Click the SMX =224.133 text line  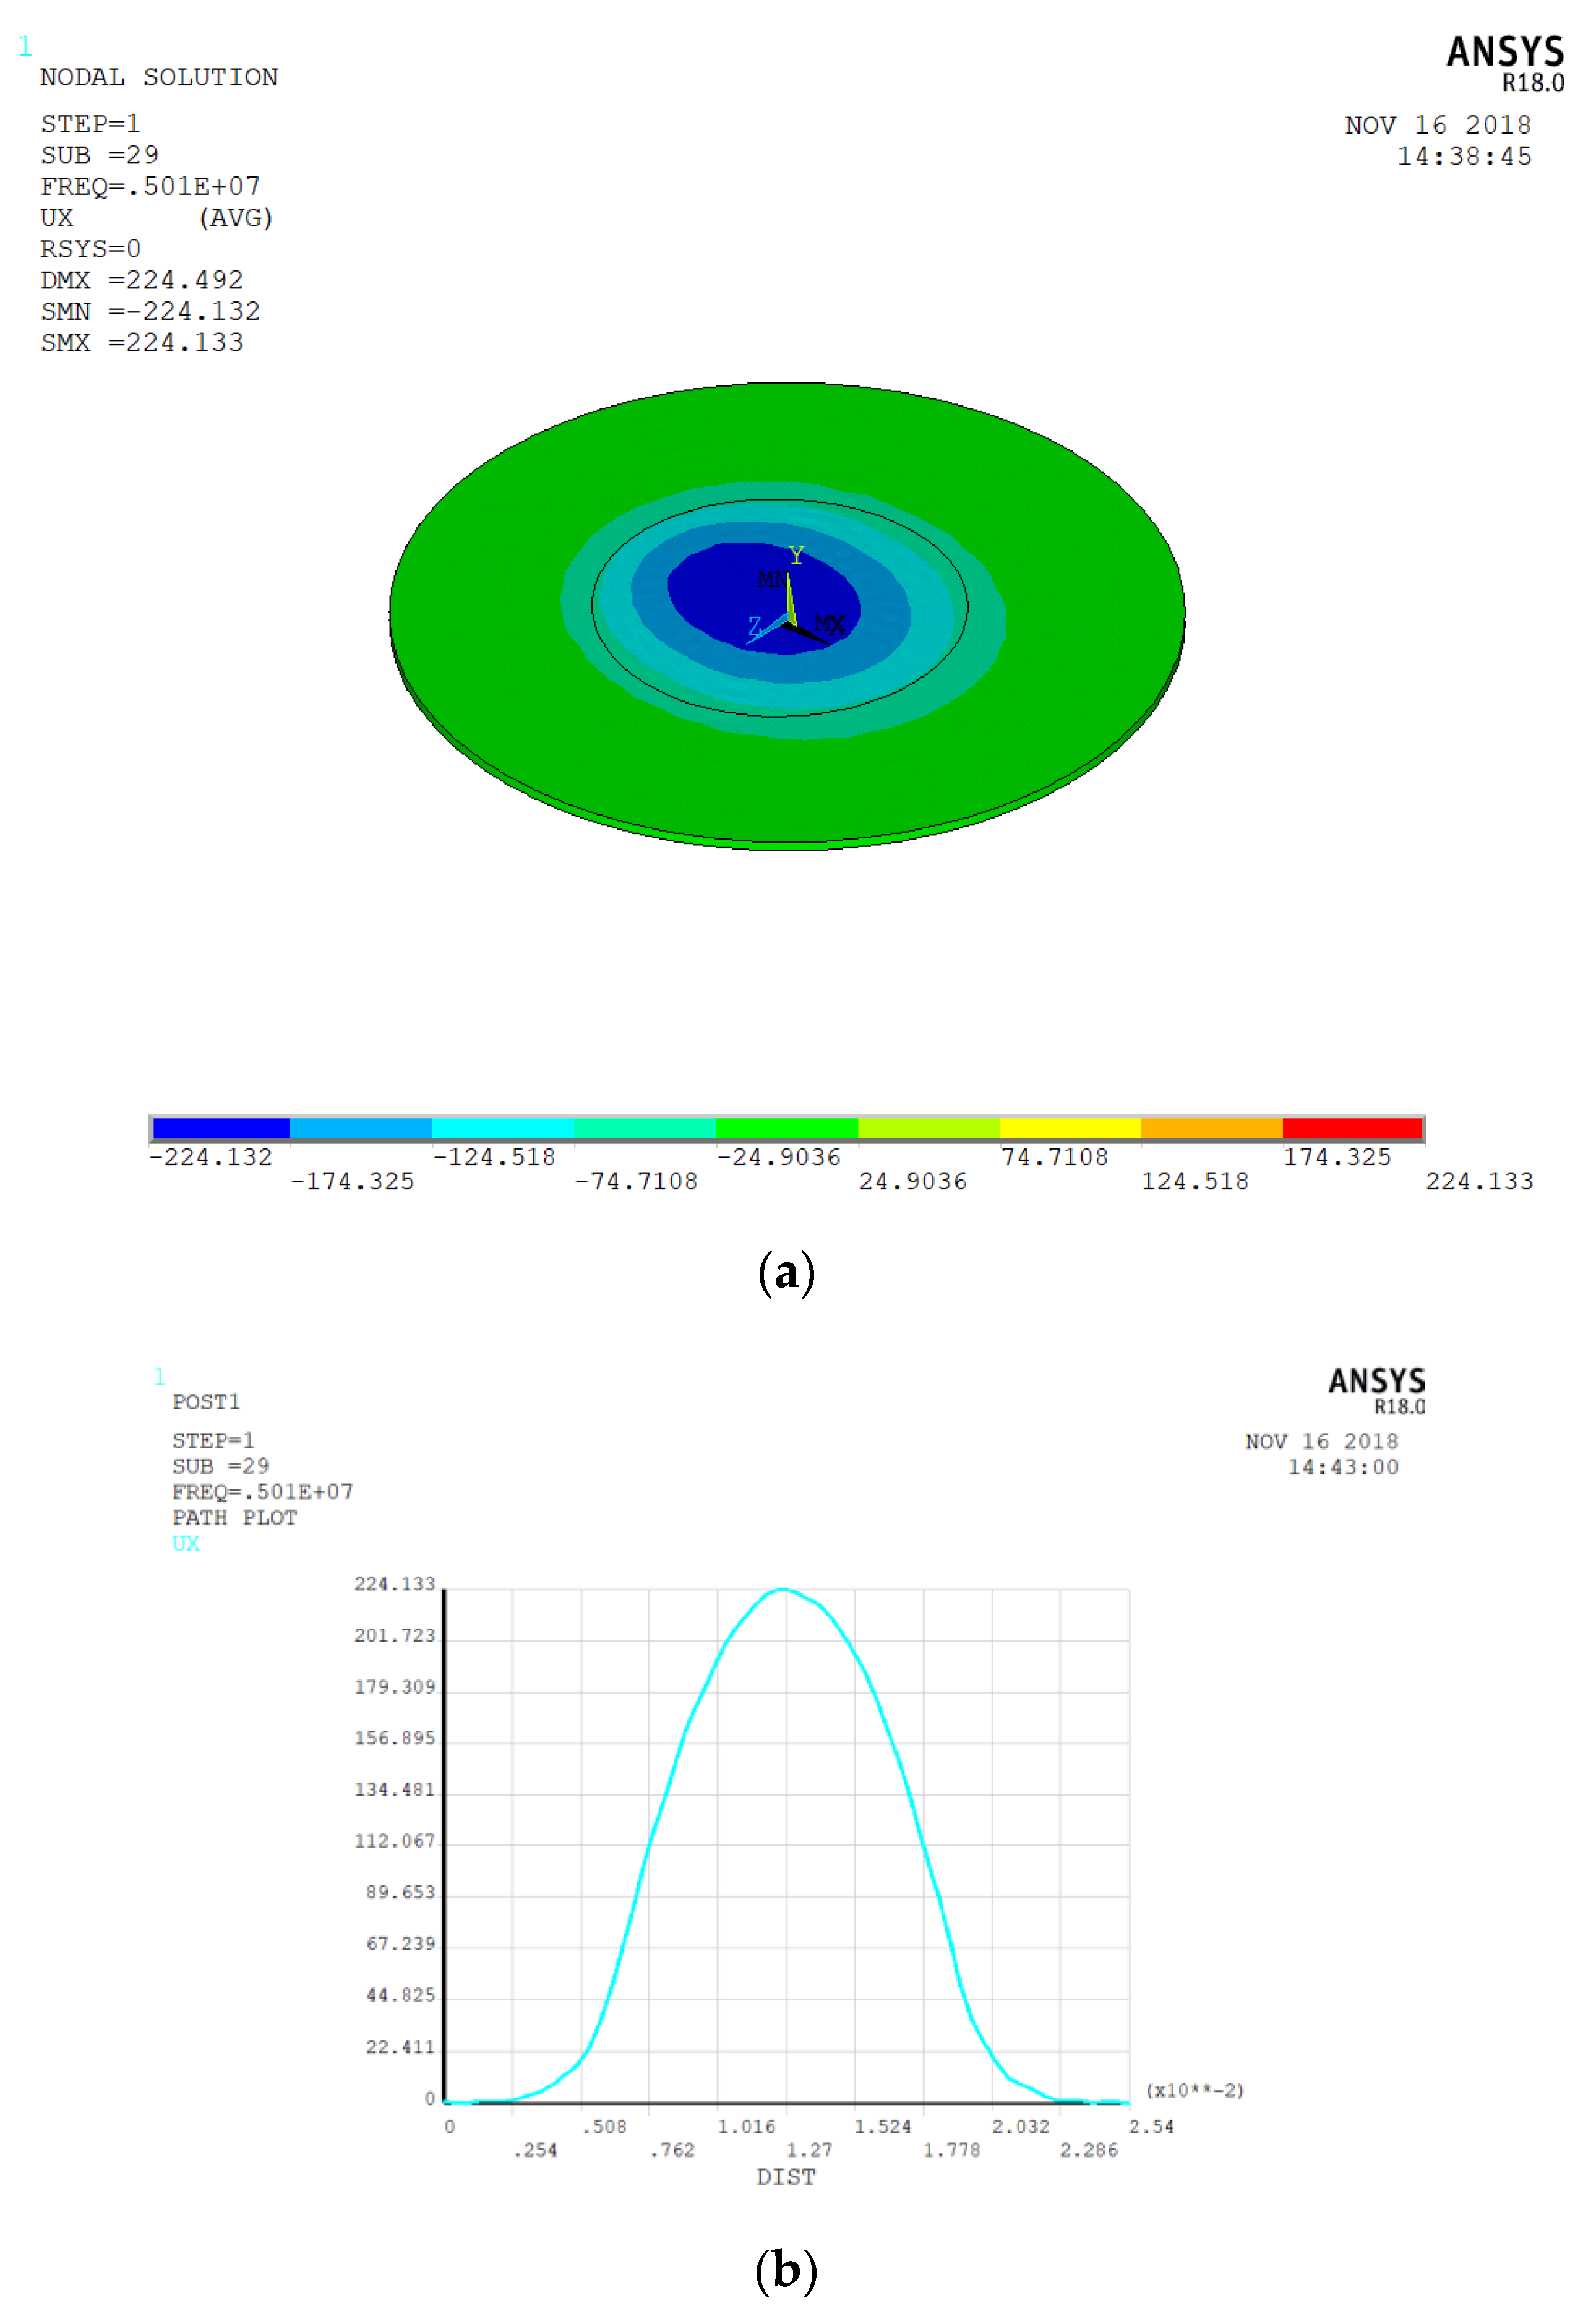141,343
